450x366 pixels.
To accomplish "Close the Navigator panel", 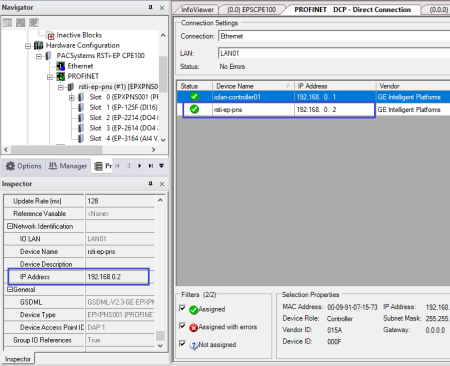I will (x=162, y=8).
